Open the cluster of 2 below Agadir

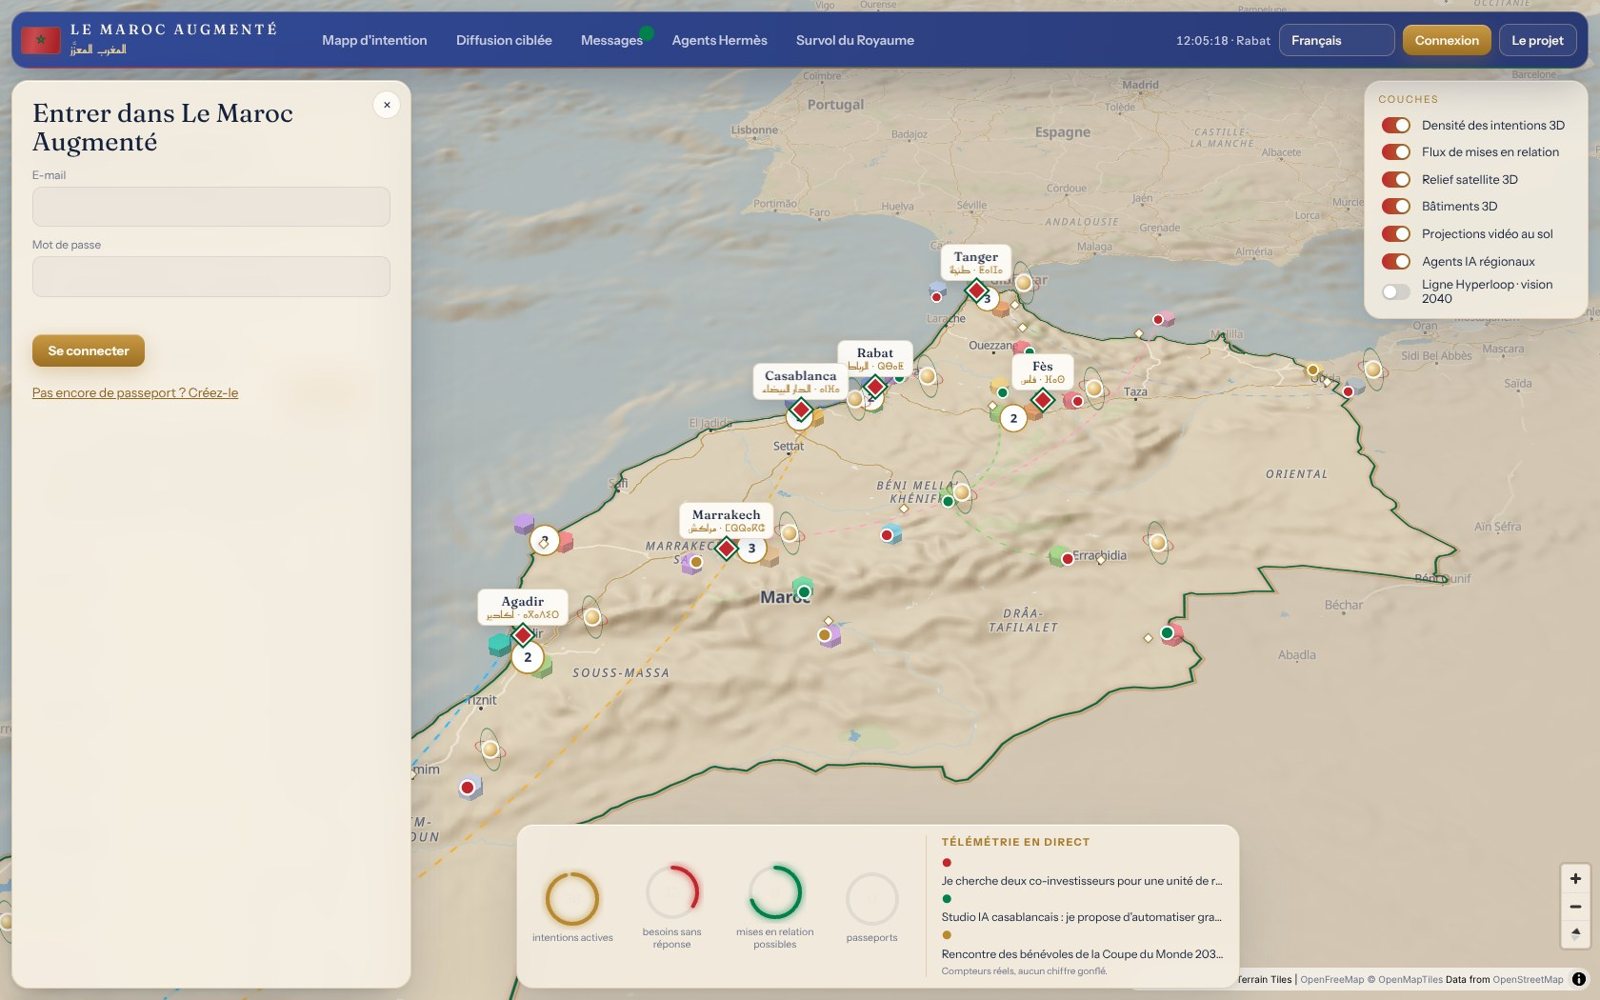(x=528, y=658)
